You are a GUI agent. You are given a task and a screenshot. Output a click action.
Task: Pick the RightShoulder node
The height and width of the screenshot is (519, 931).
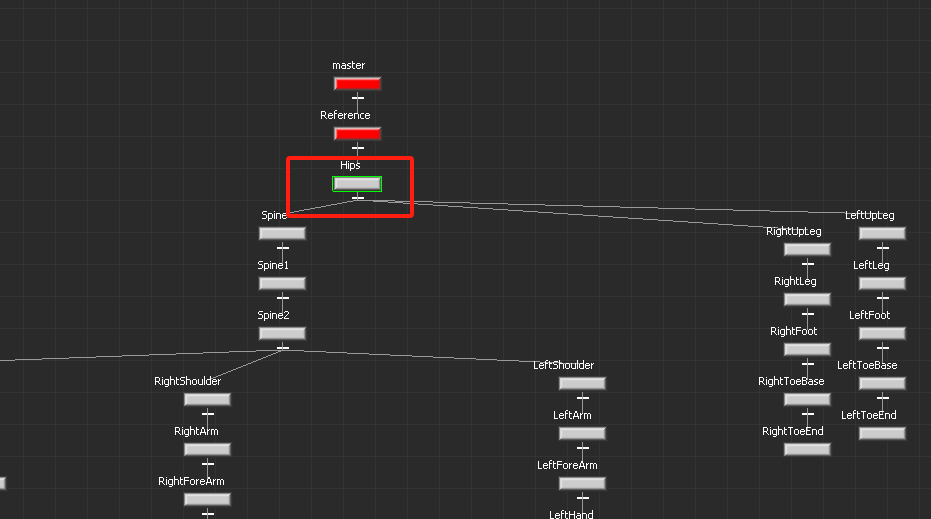tap(207, 399)
